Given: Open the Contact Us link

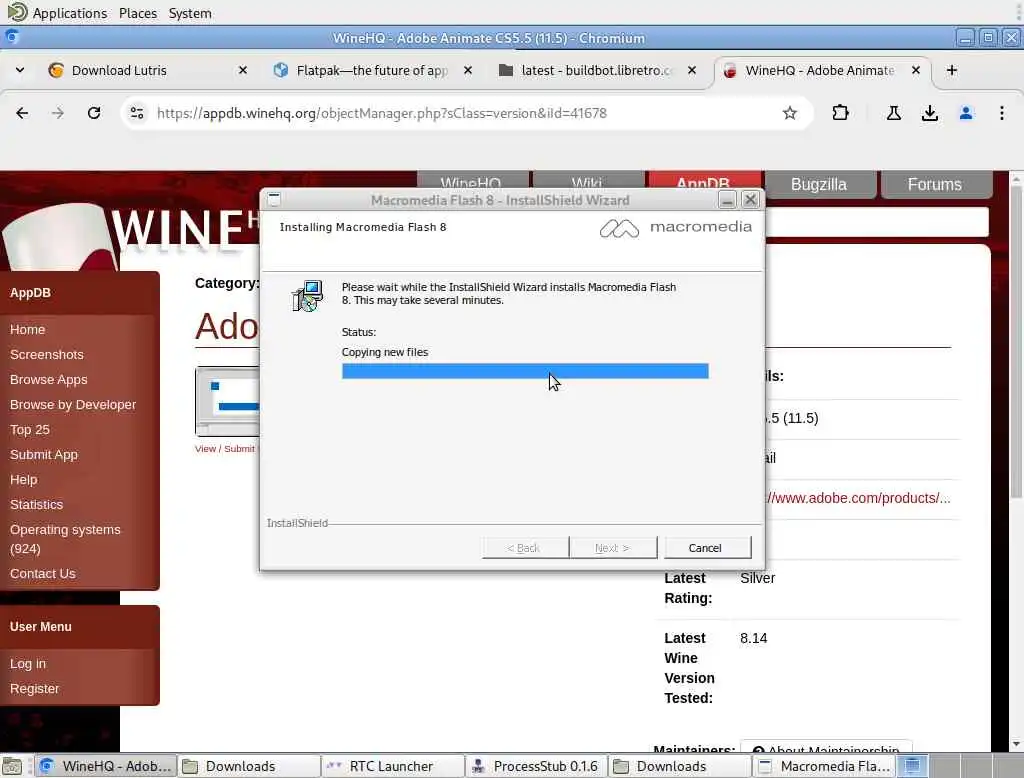Looking at the screenshot, I should click(42, 573).
